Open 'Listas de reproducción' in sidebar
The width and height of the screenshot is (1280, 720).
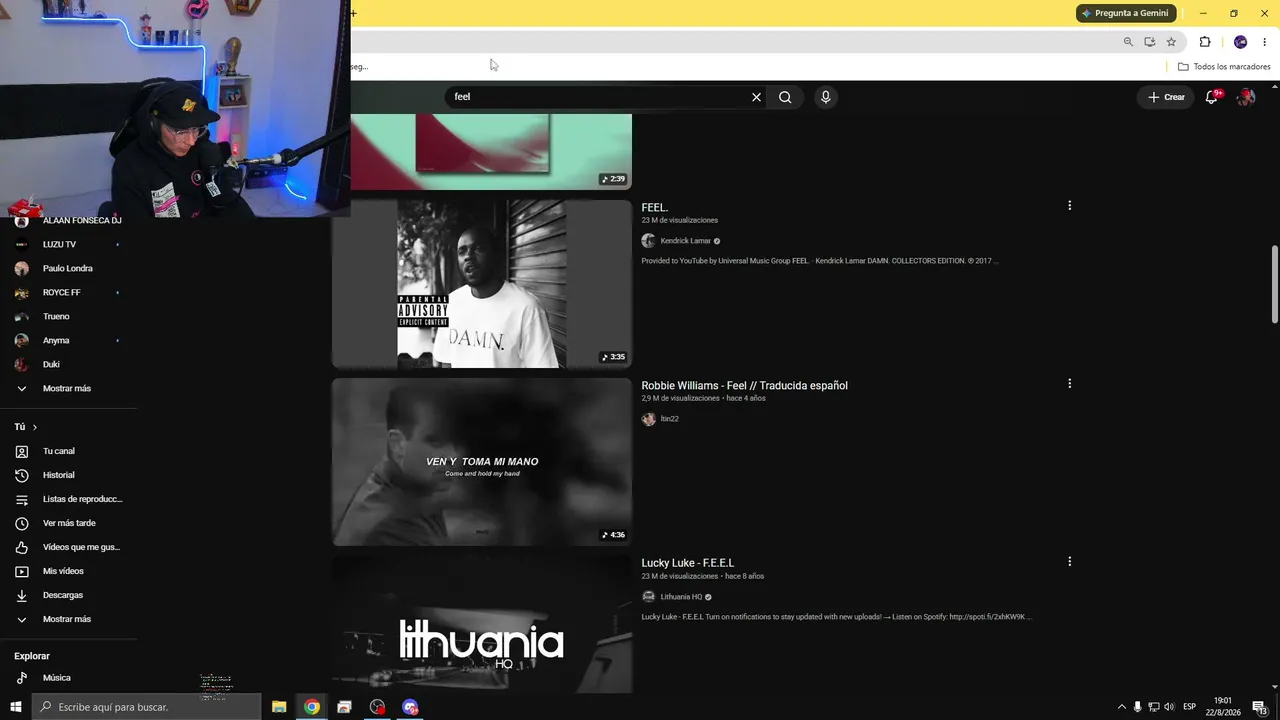[x=68, y=499]
